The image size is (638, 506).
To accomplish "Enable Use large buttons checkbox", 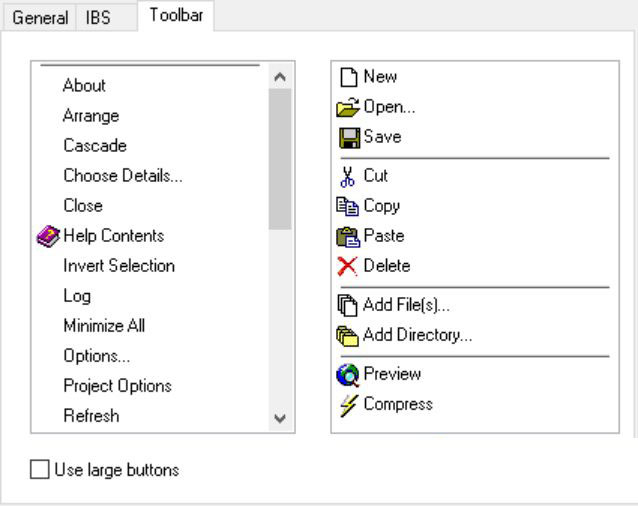I will pyautogui.click(x=40, y=470).
